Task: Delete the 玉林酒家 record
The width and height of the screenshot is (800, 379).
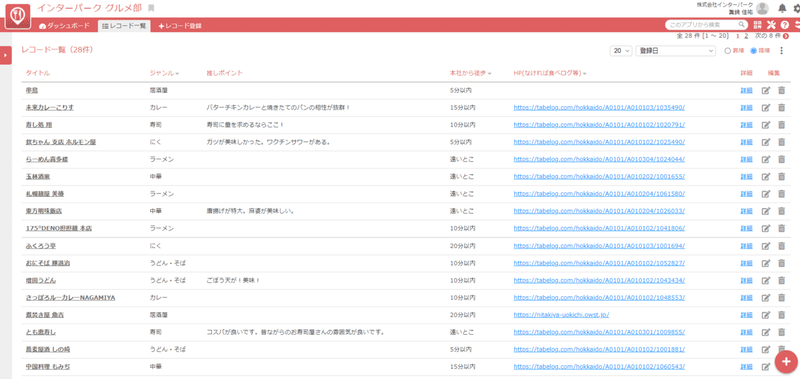Action: [781, 176]
